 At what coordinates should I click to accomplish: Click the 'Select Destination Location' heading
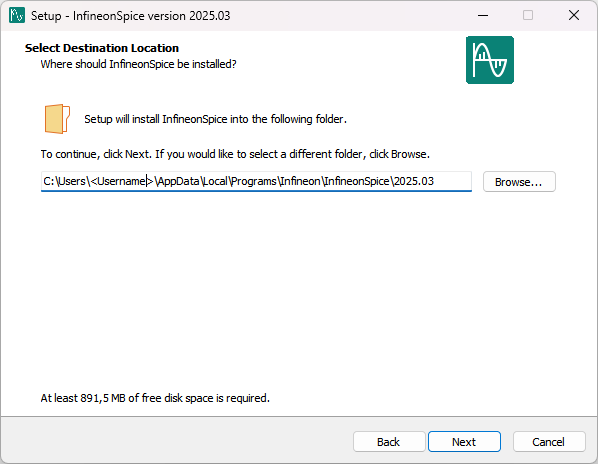(102, 48)
